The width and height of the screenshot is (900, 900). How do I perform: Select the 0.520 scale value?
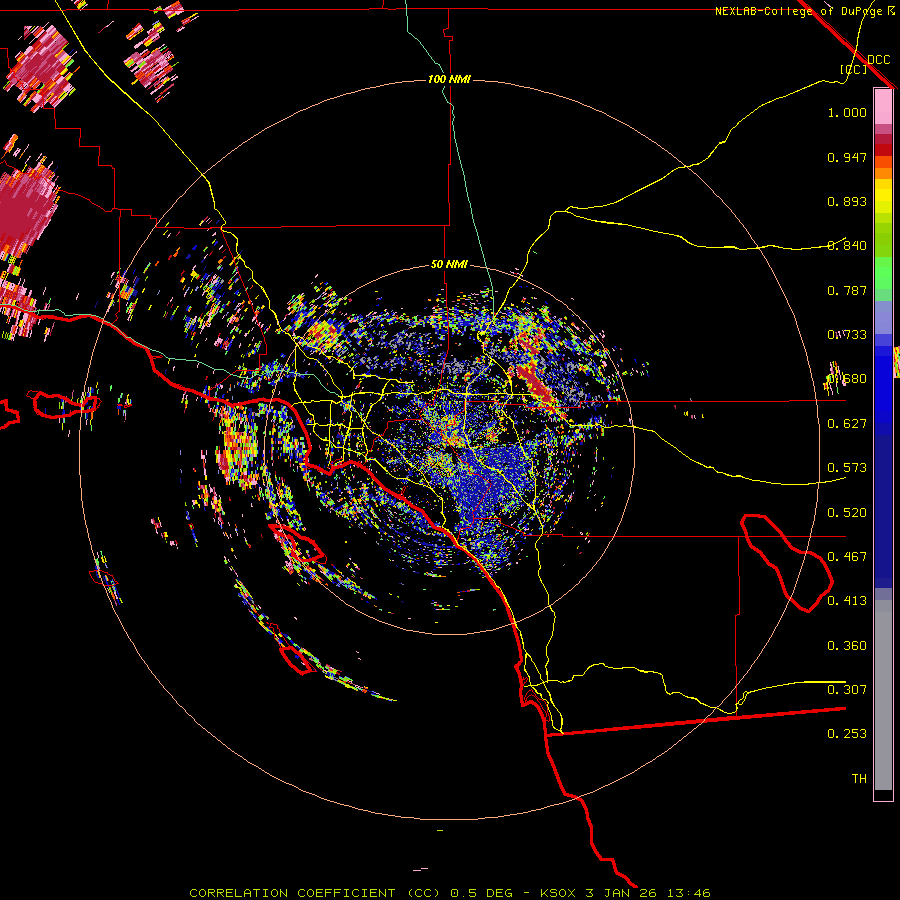[x=847, y=513]
